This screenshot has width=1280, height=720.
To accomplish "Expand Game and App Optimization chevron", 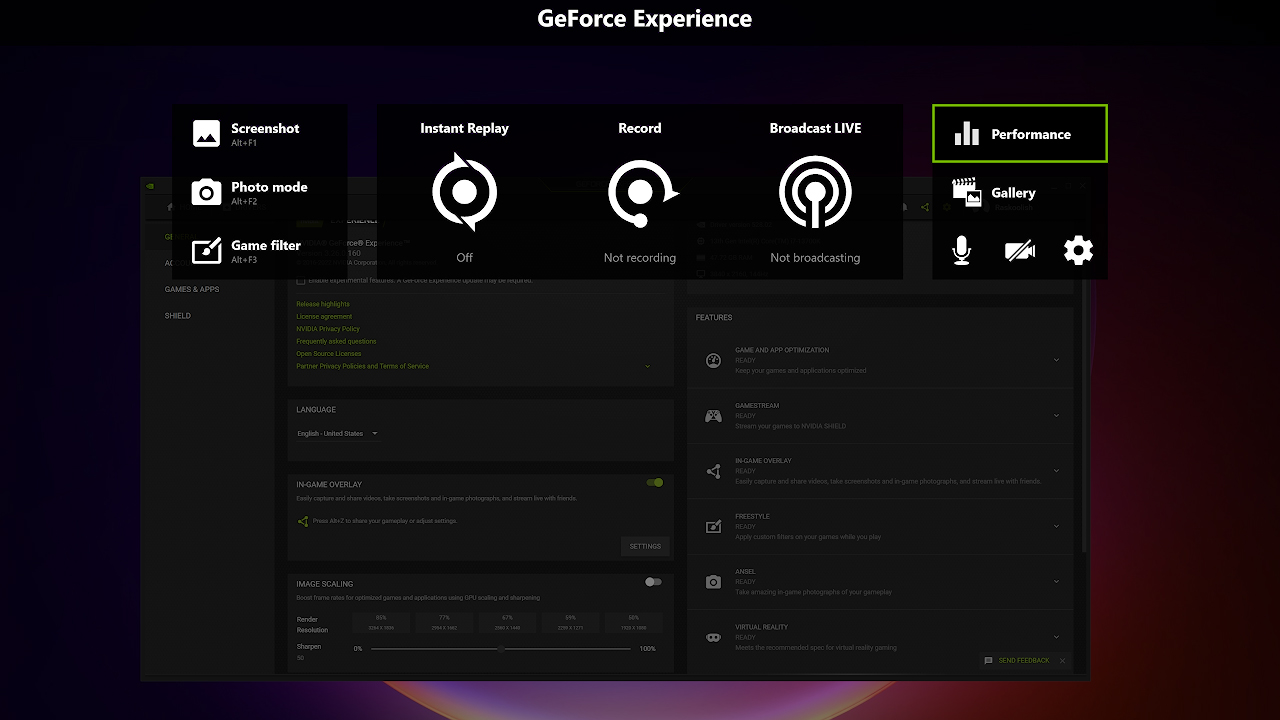I will pyautogui.click(x=1057, y=360).
